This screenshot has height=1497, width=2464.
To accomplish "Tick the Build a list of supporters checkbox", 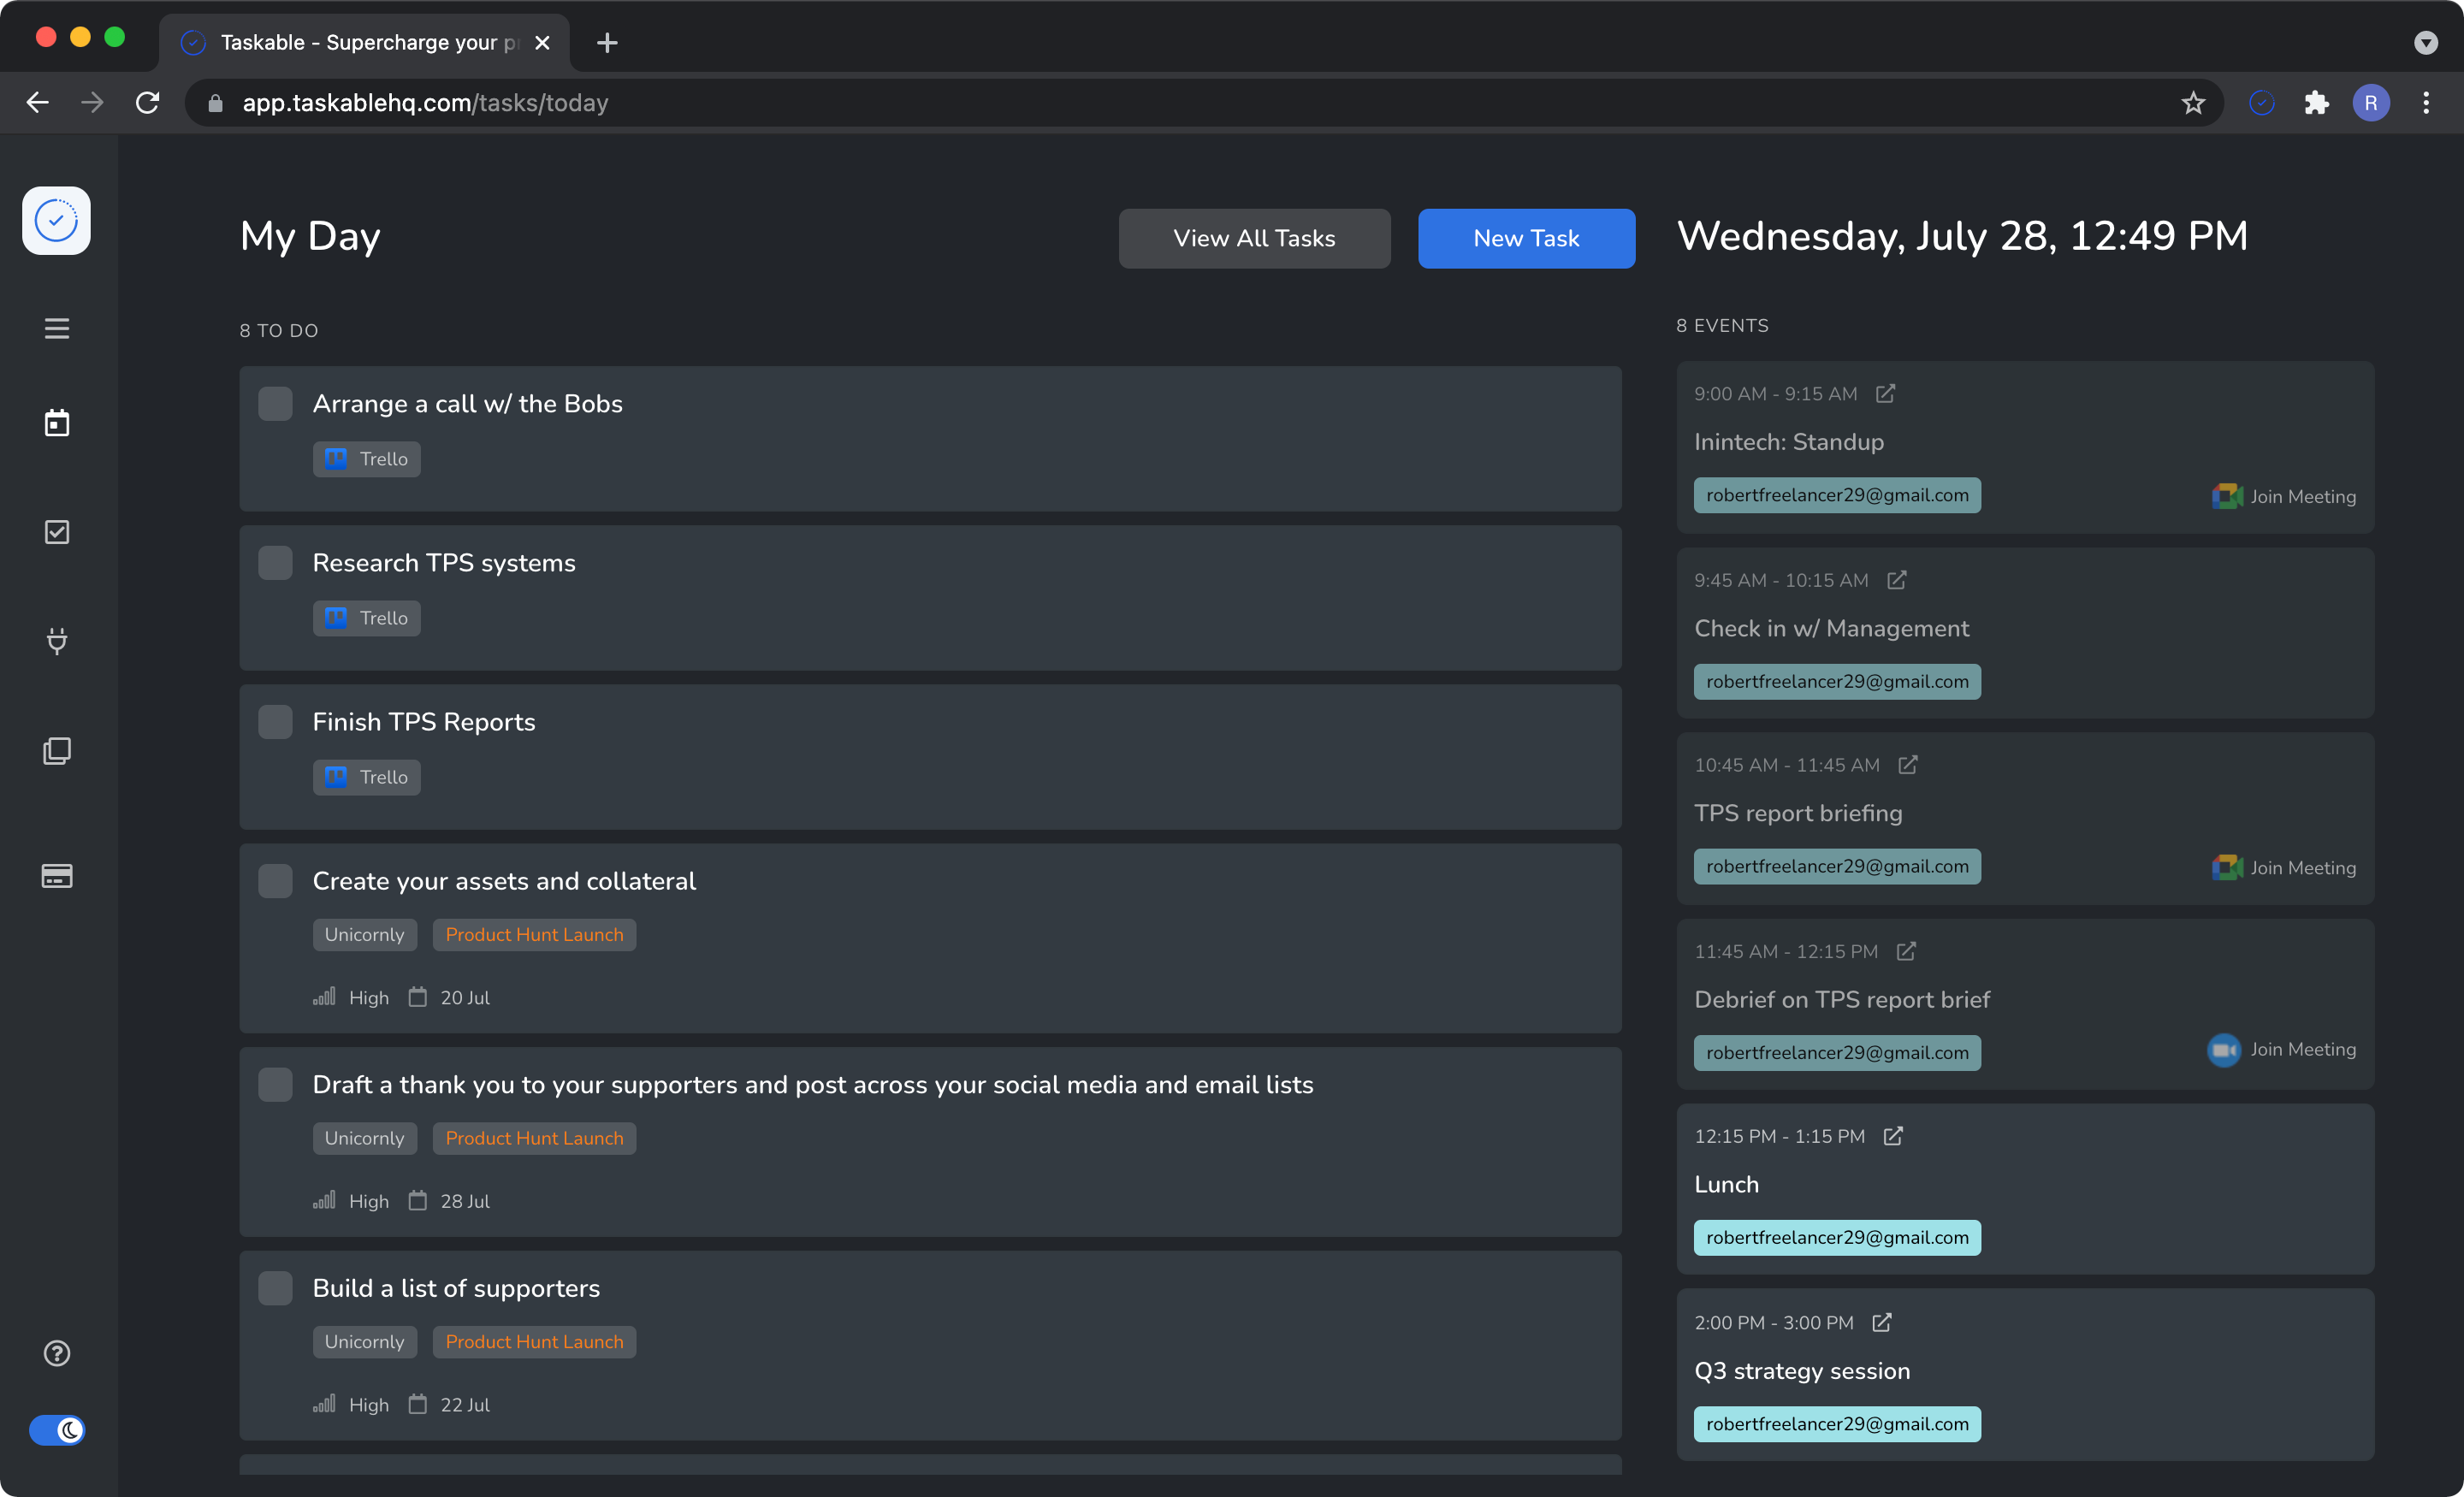I will point(276,1288).
